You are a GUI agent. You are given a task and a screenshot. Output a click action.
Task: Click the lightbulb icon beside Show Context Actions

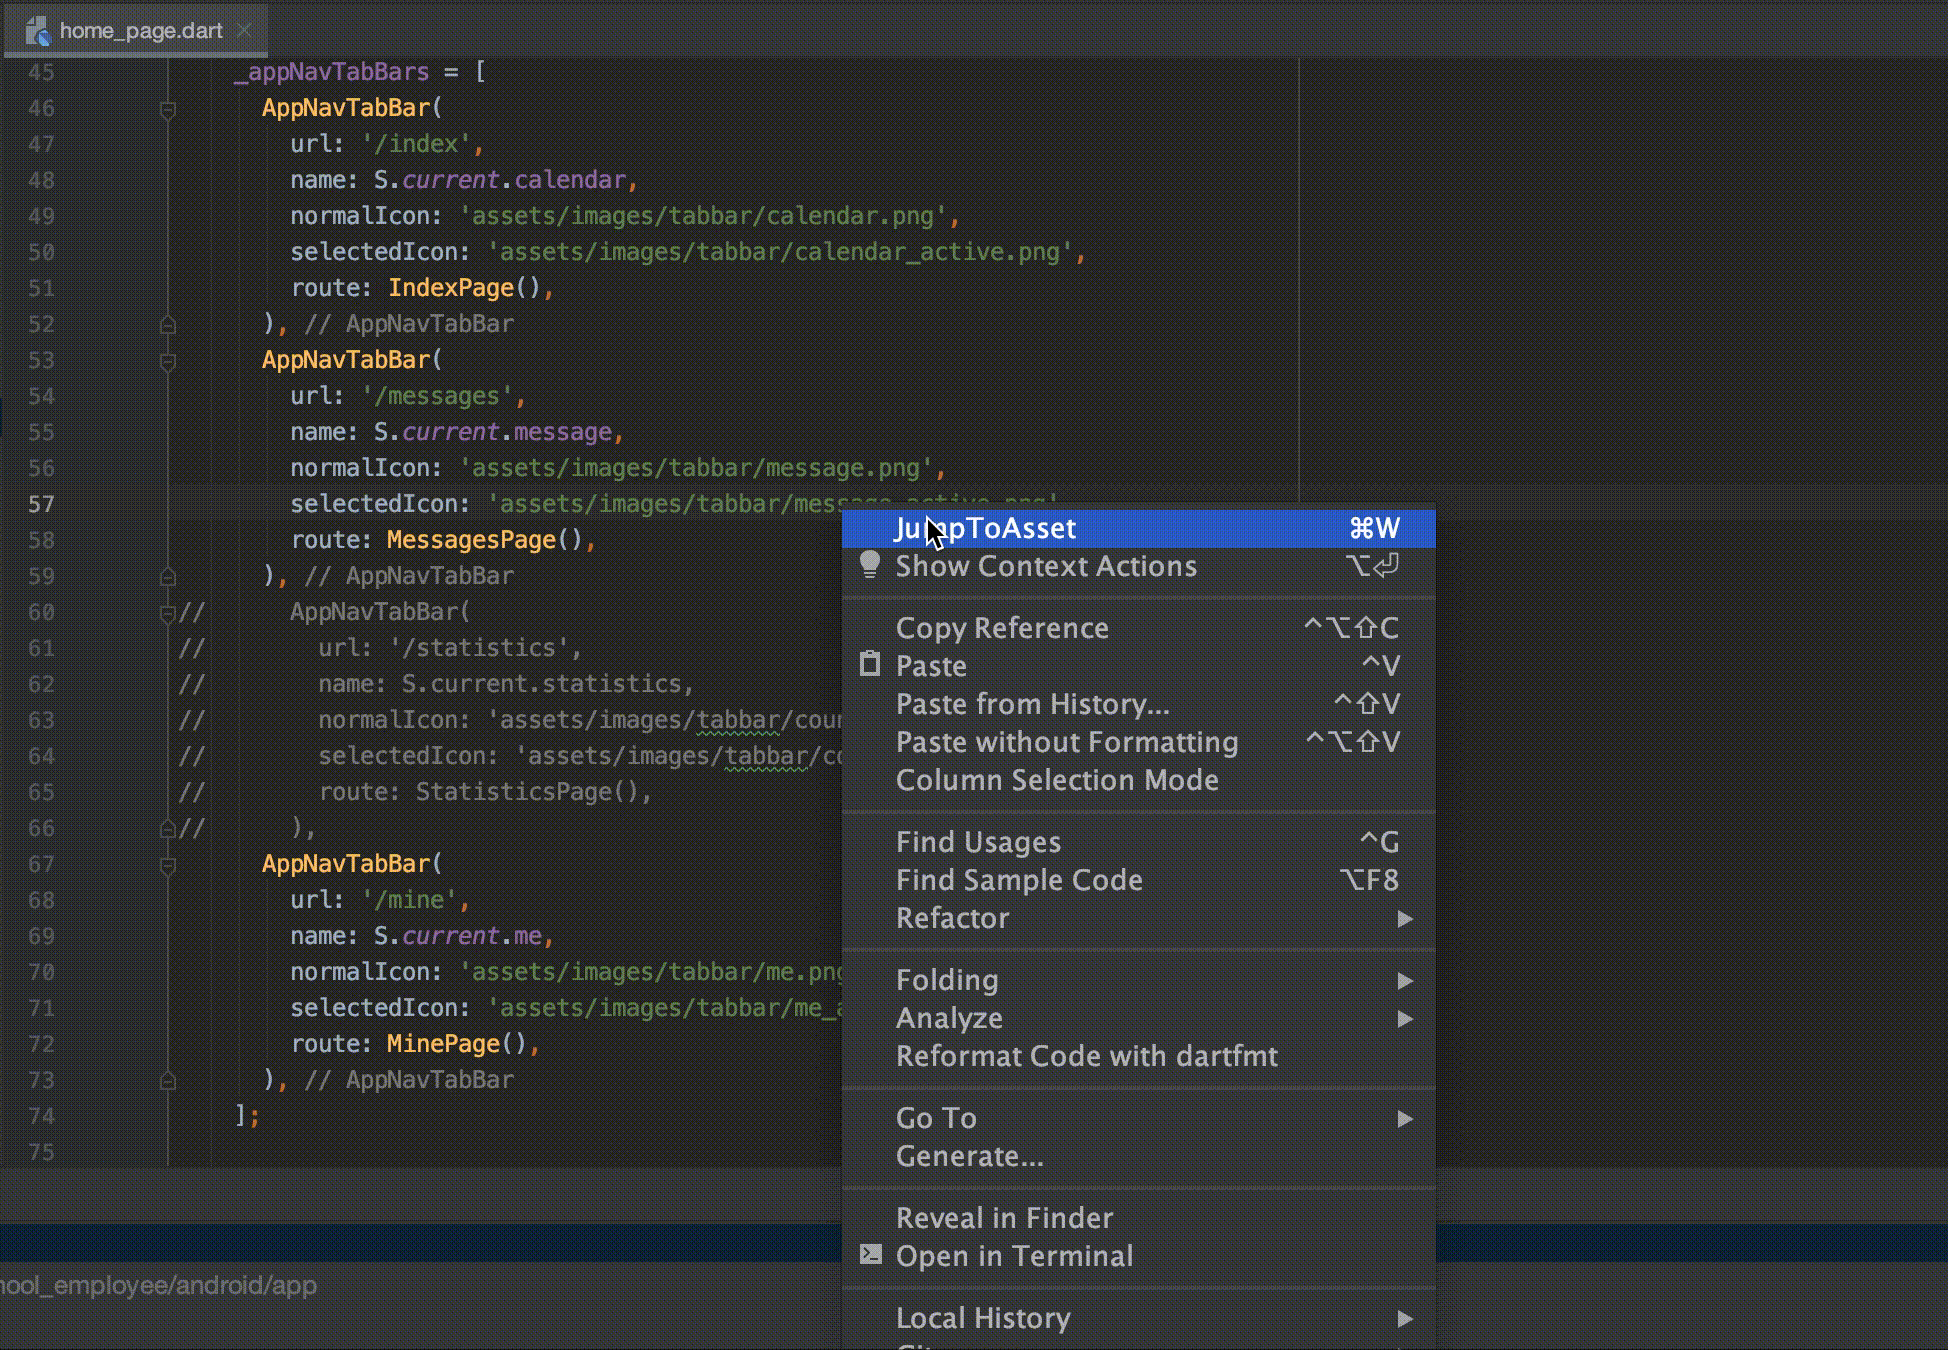click(870, 565)
